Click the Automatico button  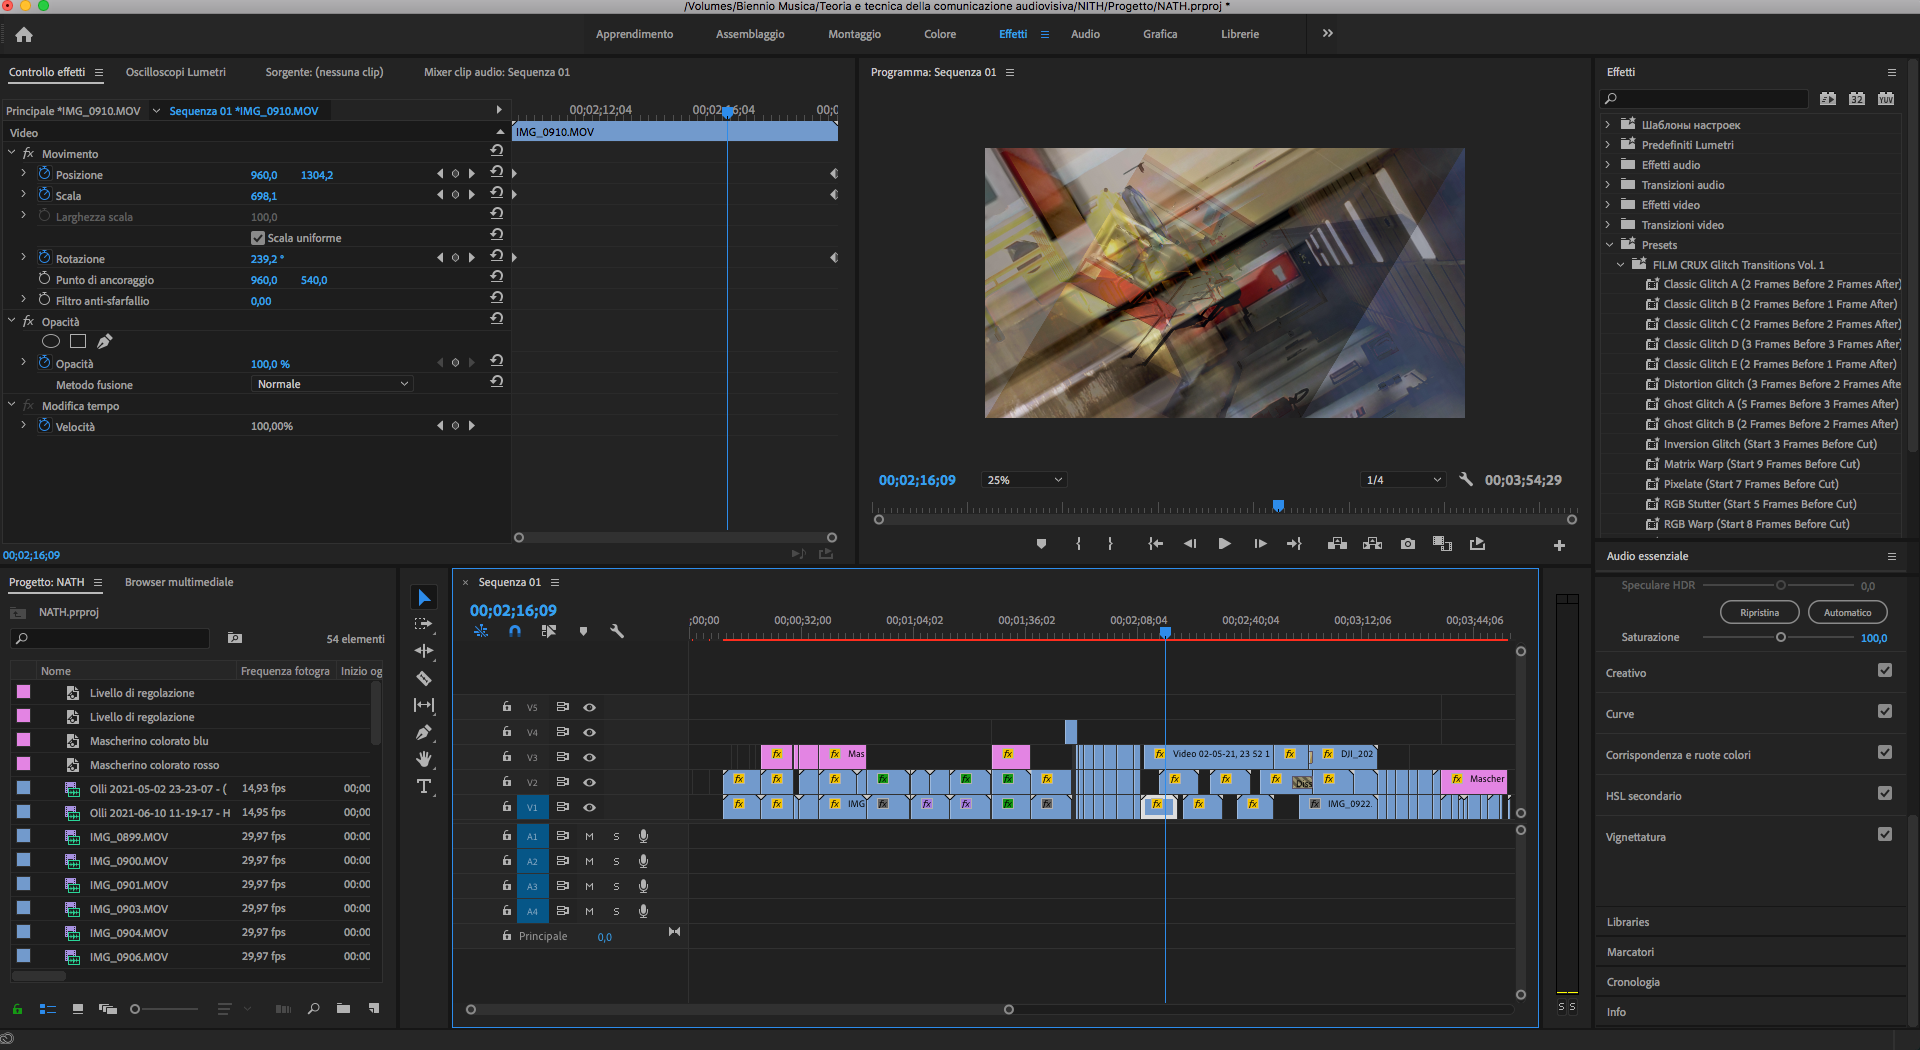pyautogui.click(x=1847, y=612)
